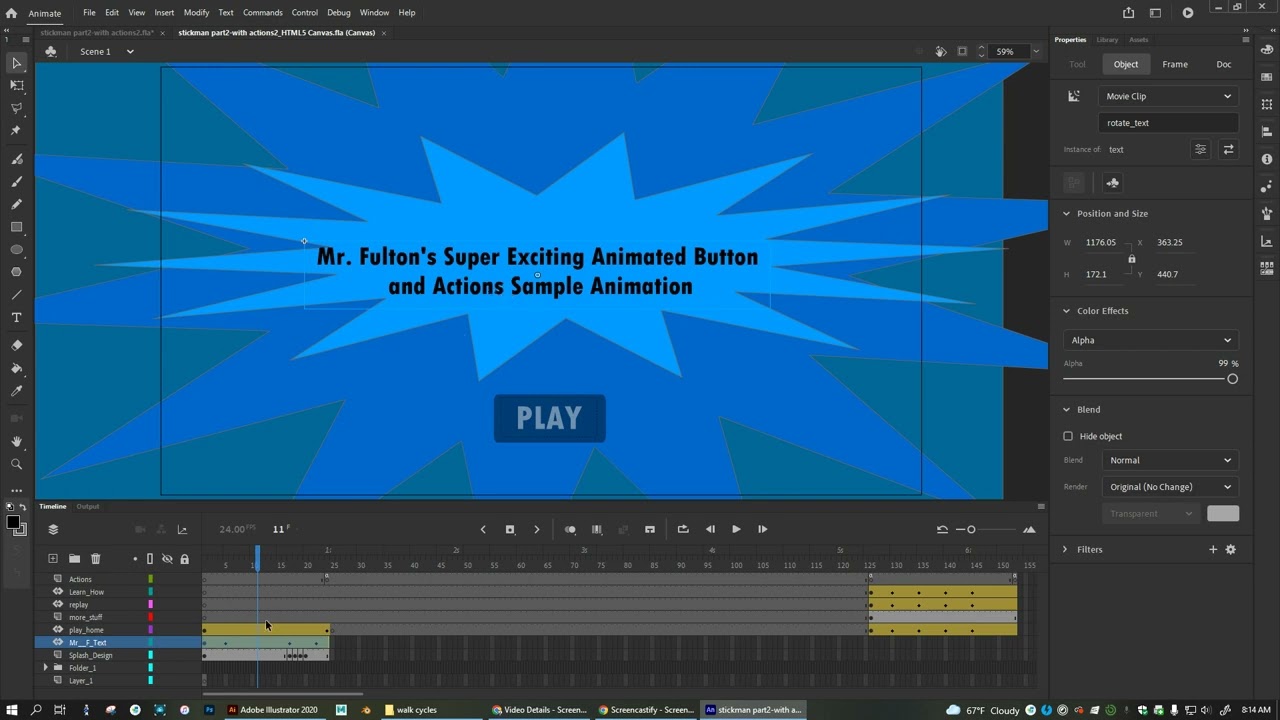Toggle lock all layers padlock icon
The width and height of the screenshot is (1280, 720).
point(184,559)
